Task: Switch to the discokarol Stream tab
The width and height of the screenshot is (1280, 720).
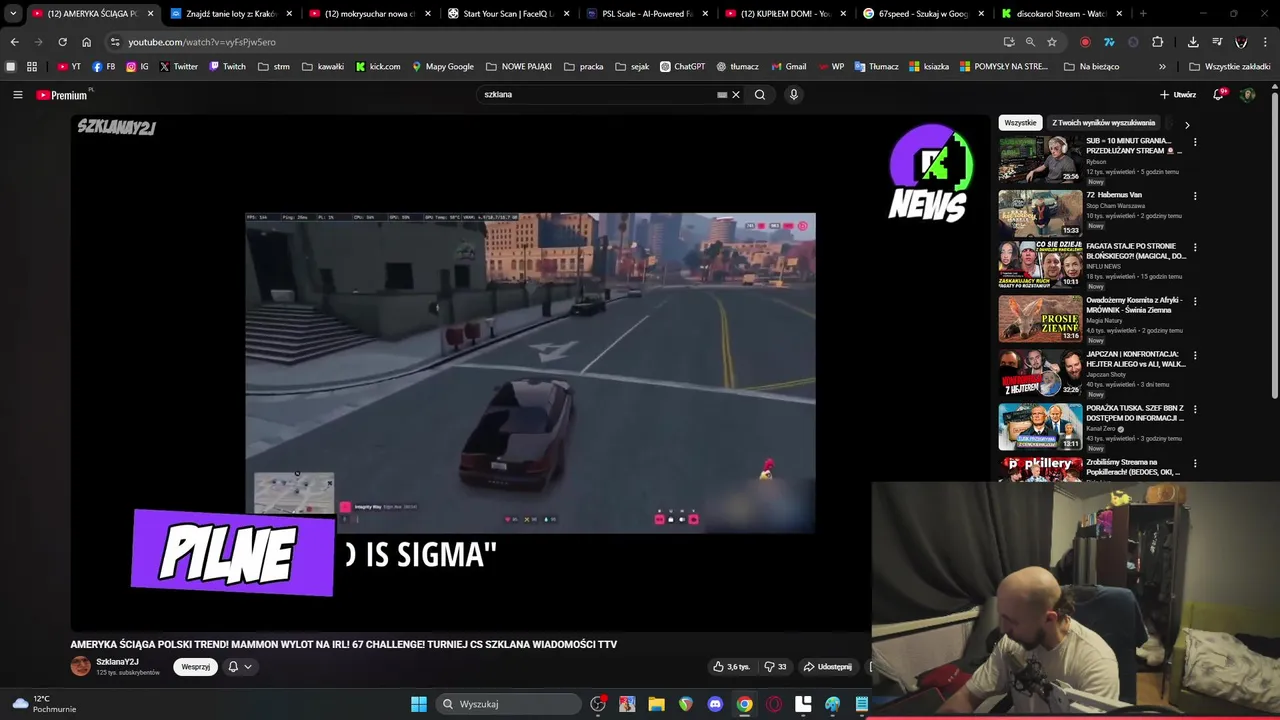Action: (1061, 14)
